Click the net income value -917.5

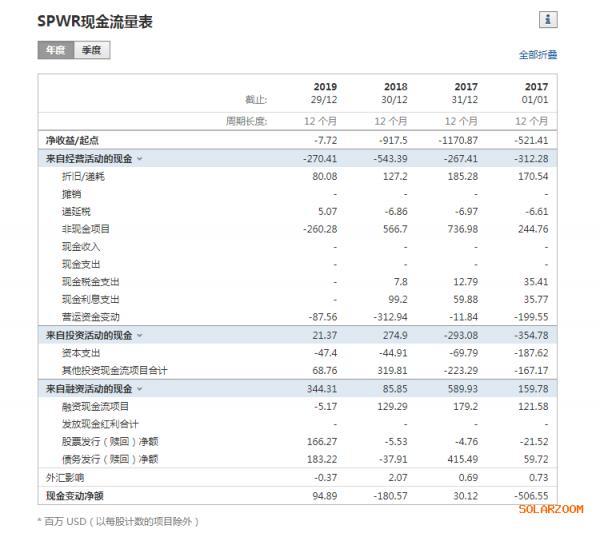tap(393, 140)
